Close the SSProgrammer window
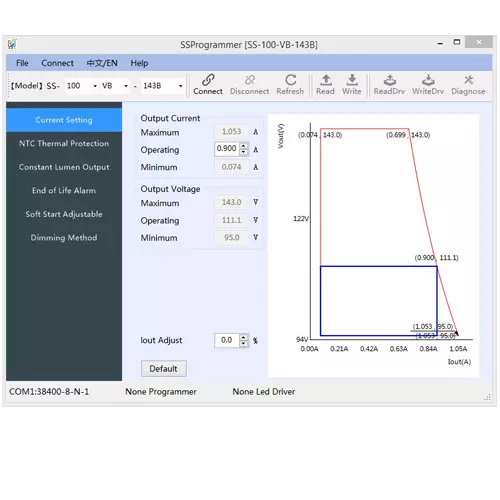 pos(479,42)
